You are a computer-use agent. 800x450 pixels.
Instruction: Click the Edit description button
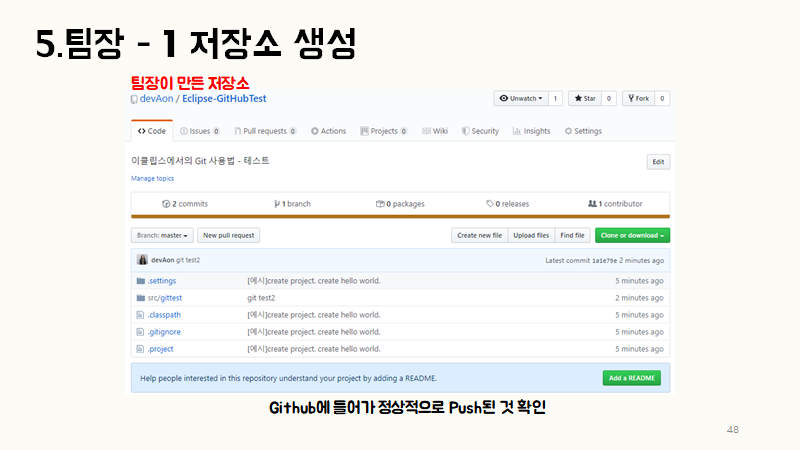(x=658, y=162)
